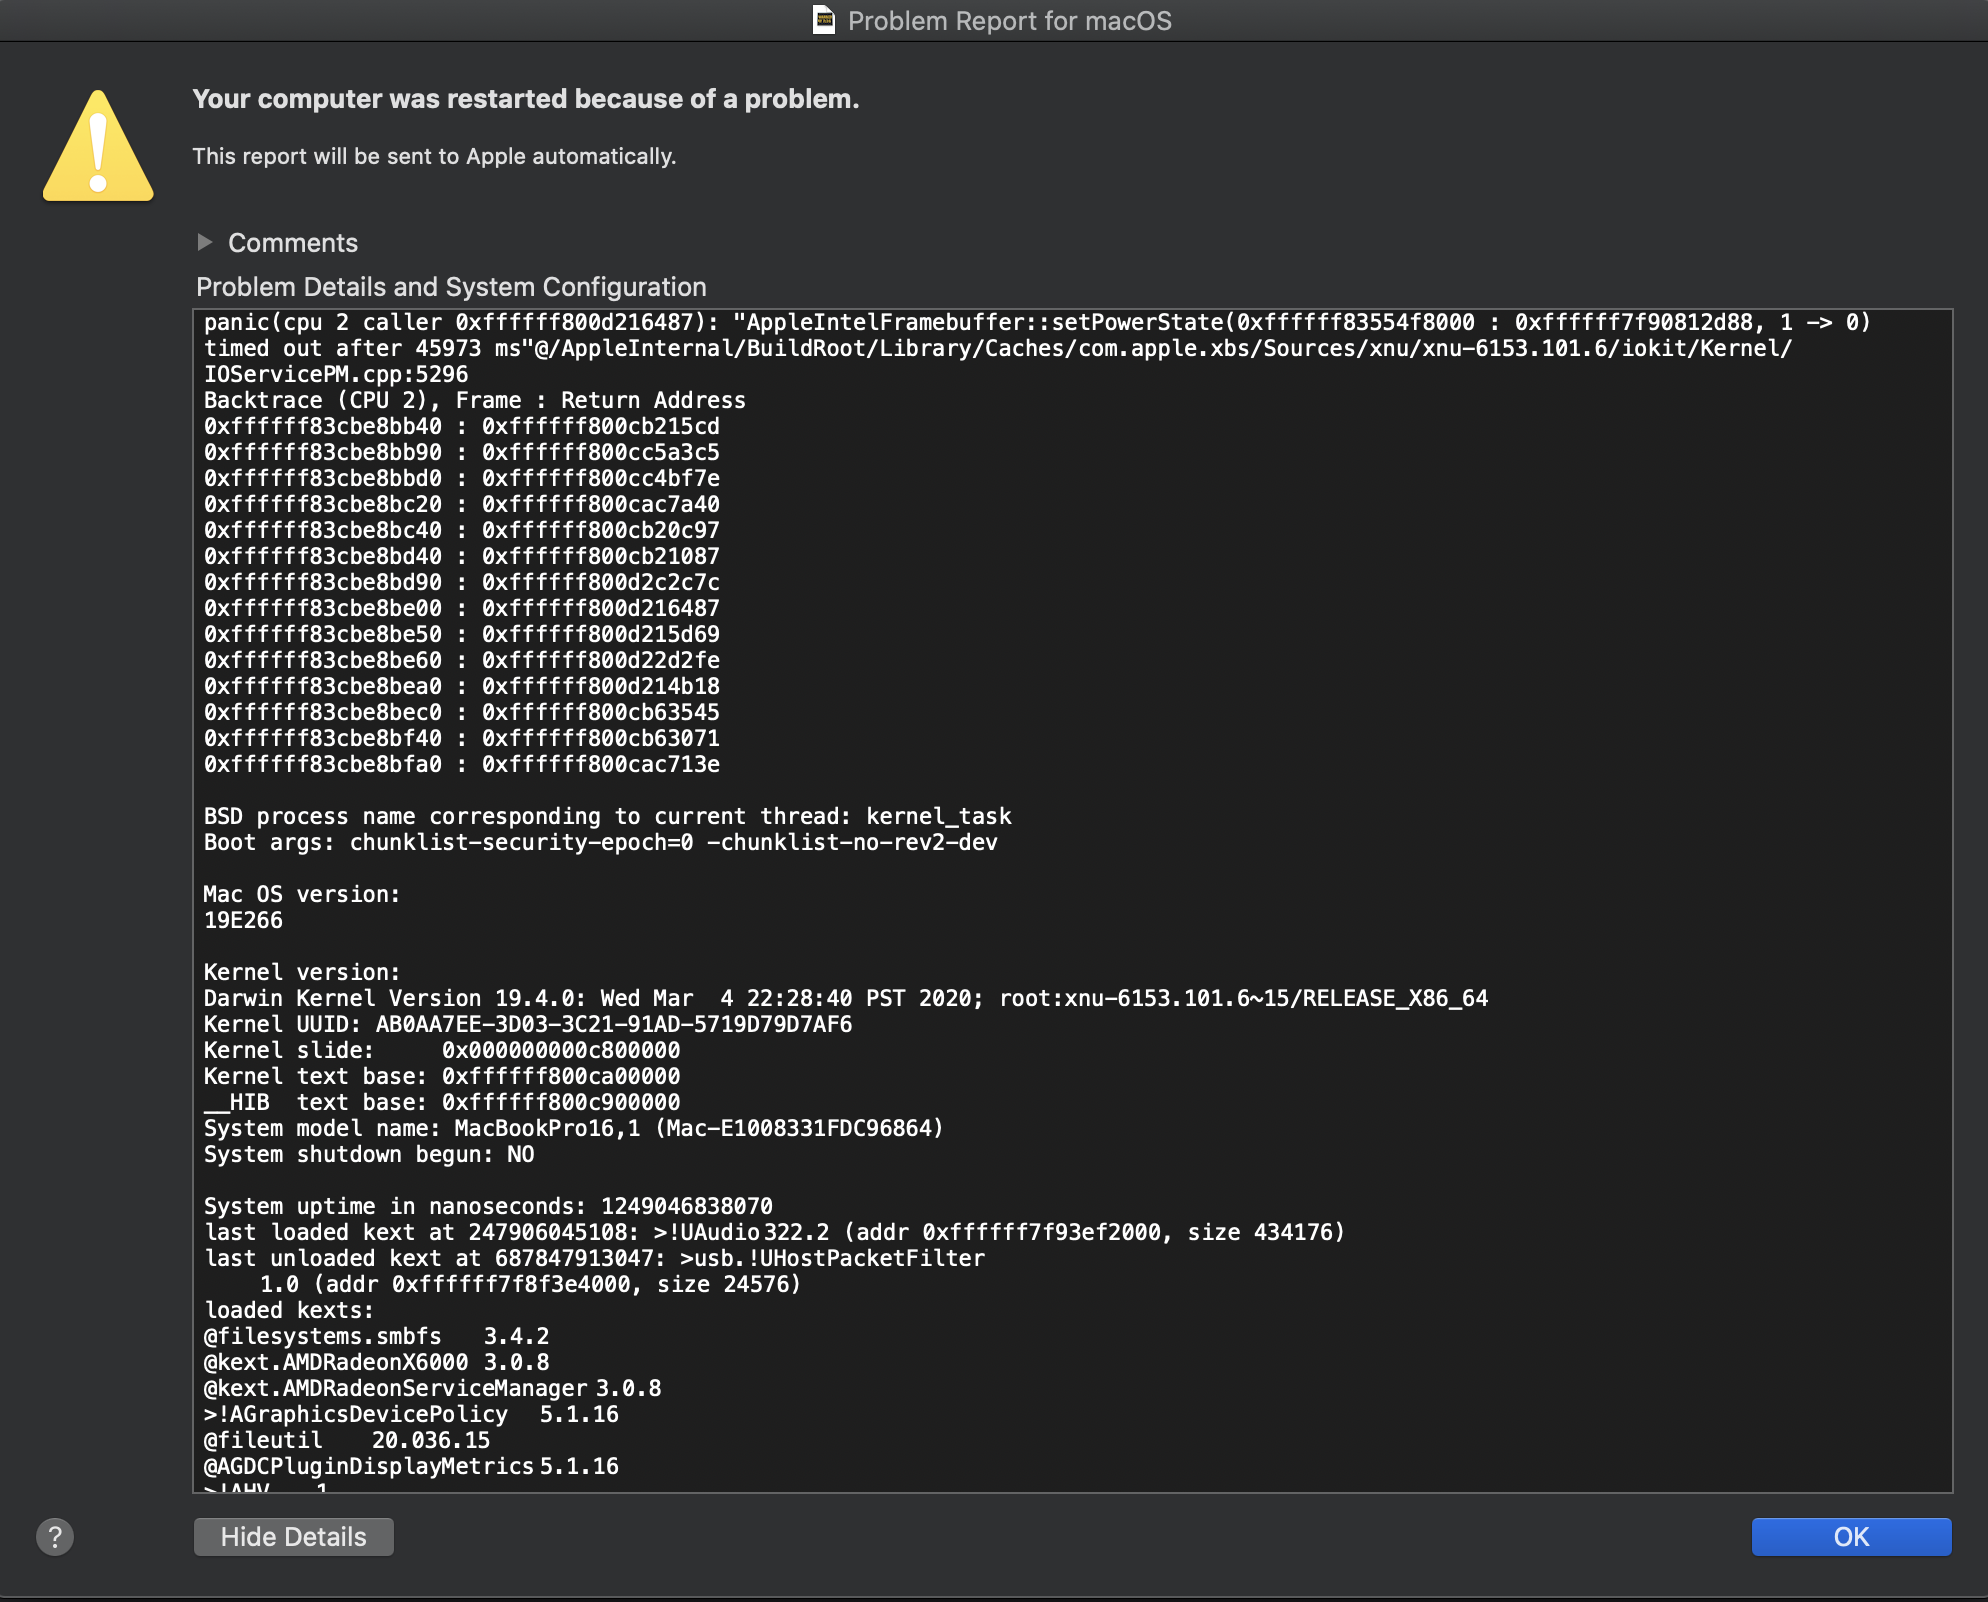Viewport: 1988px width, 1602px height.
Task: Click the @kext.AMDRadeonX6000 3.0.8 kext entry
Action: 376,1362
